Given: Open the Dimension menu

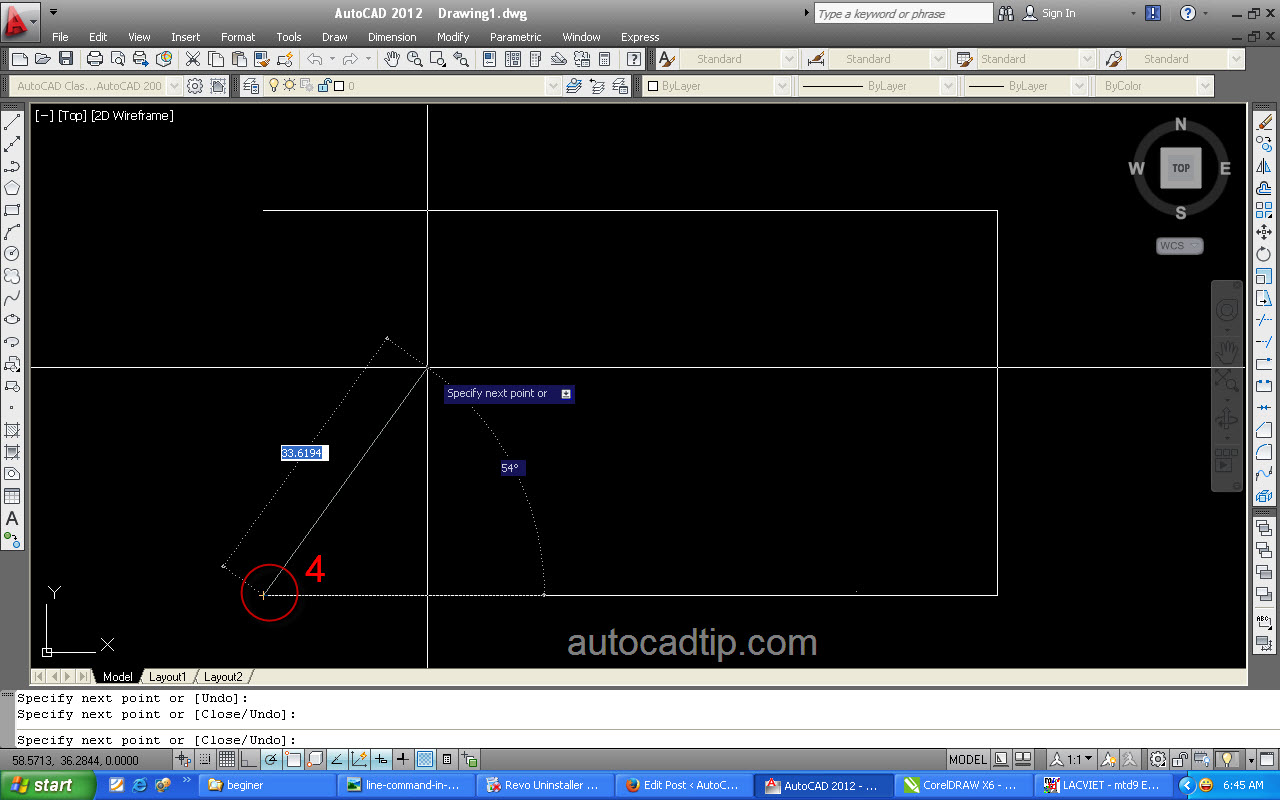Looking at the screenshot, I should pos(392,37).
